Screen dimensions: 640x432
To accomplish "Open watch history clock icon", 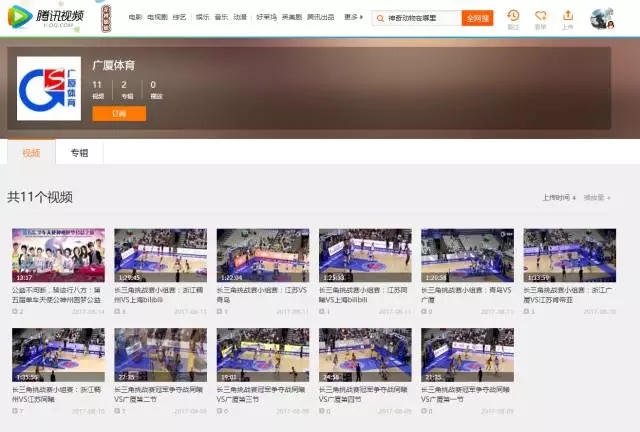I will tap(513, 16).
